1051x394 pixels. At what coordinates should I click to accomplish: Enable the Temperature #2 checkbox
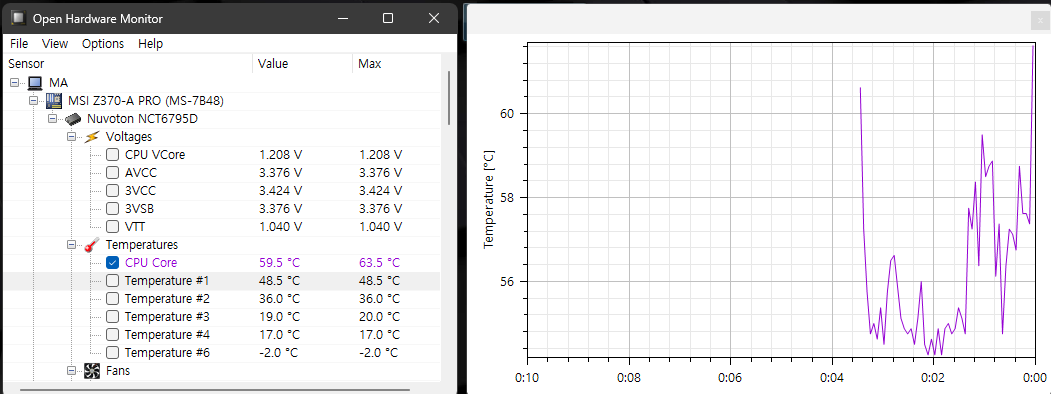[112, 298]
